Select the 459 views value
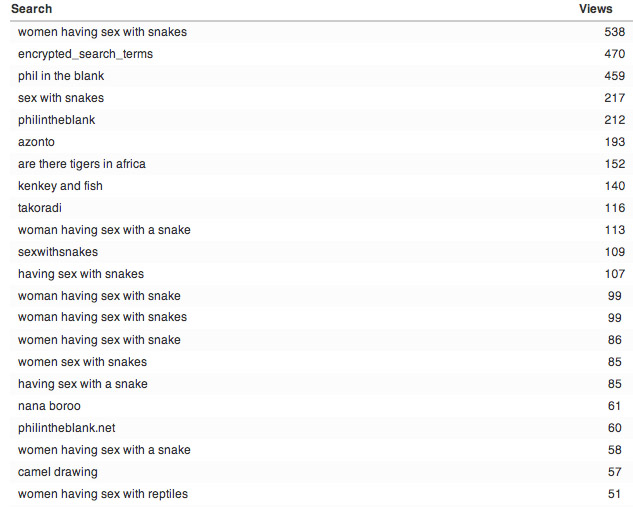 (x=614, y=76)
